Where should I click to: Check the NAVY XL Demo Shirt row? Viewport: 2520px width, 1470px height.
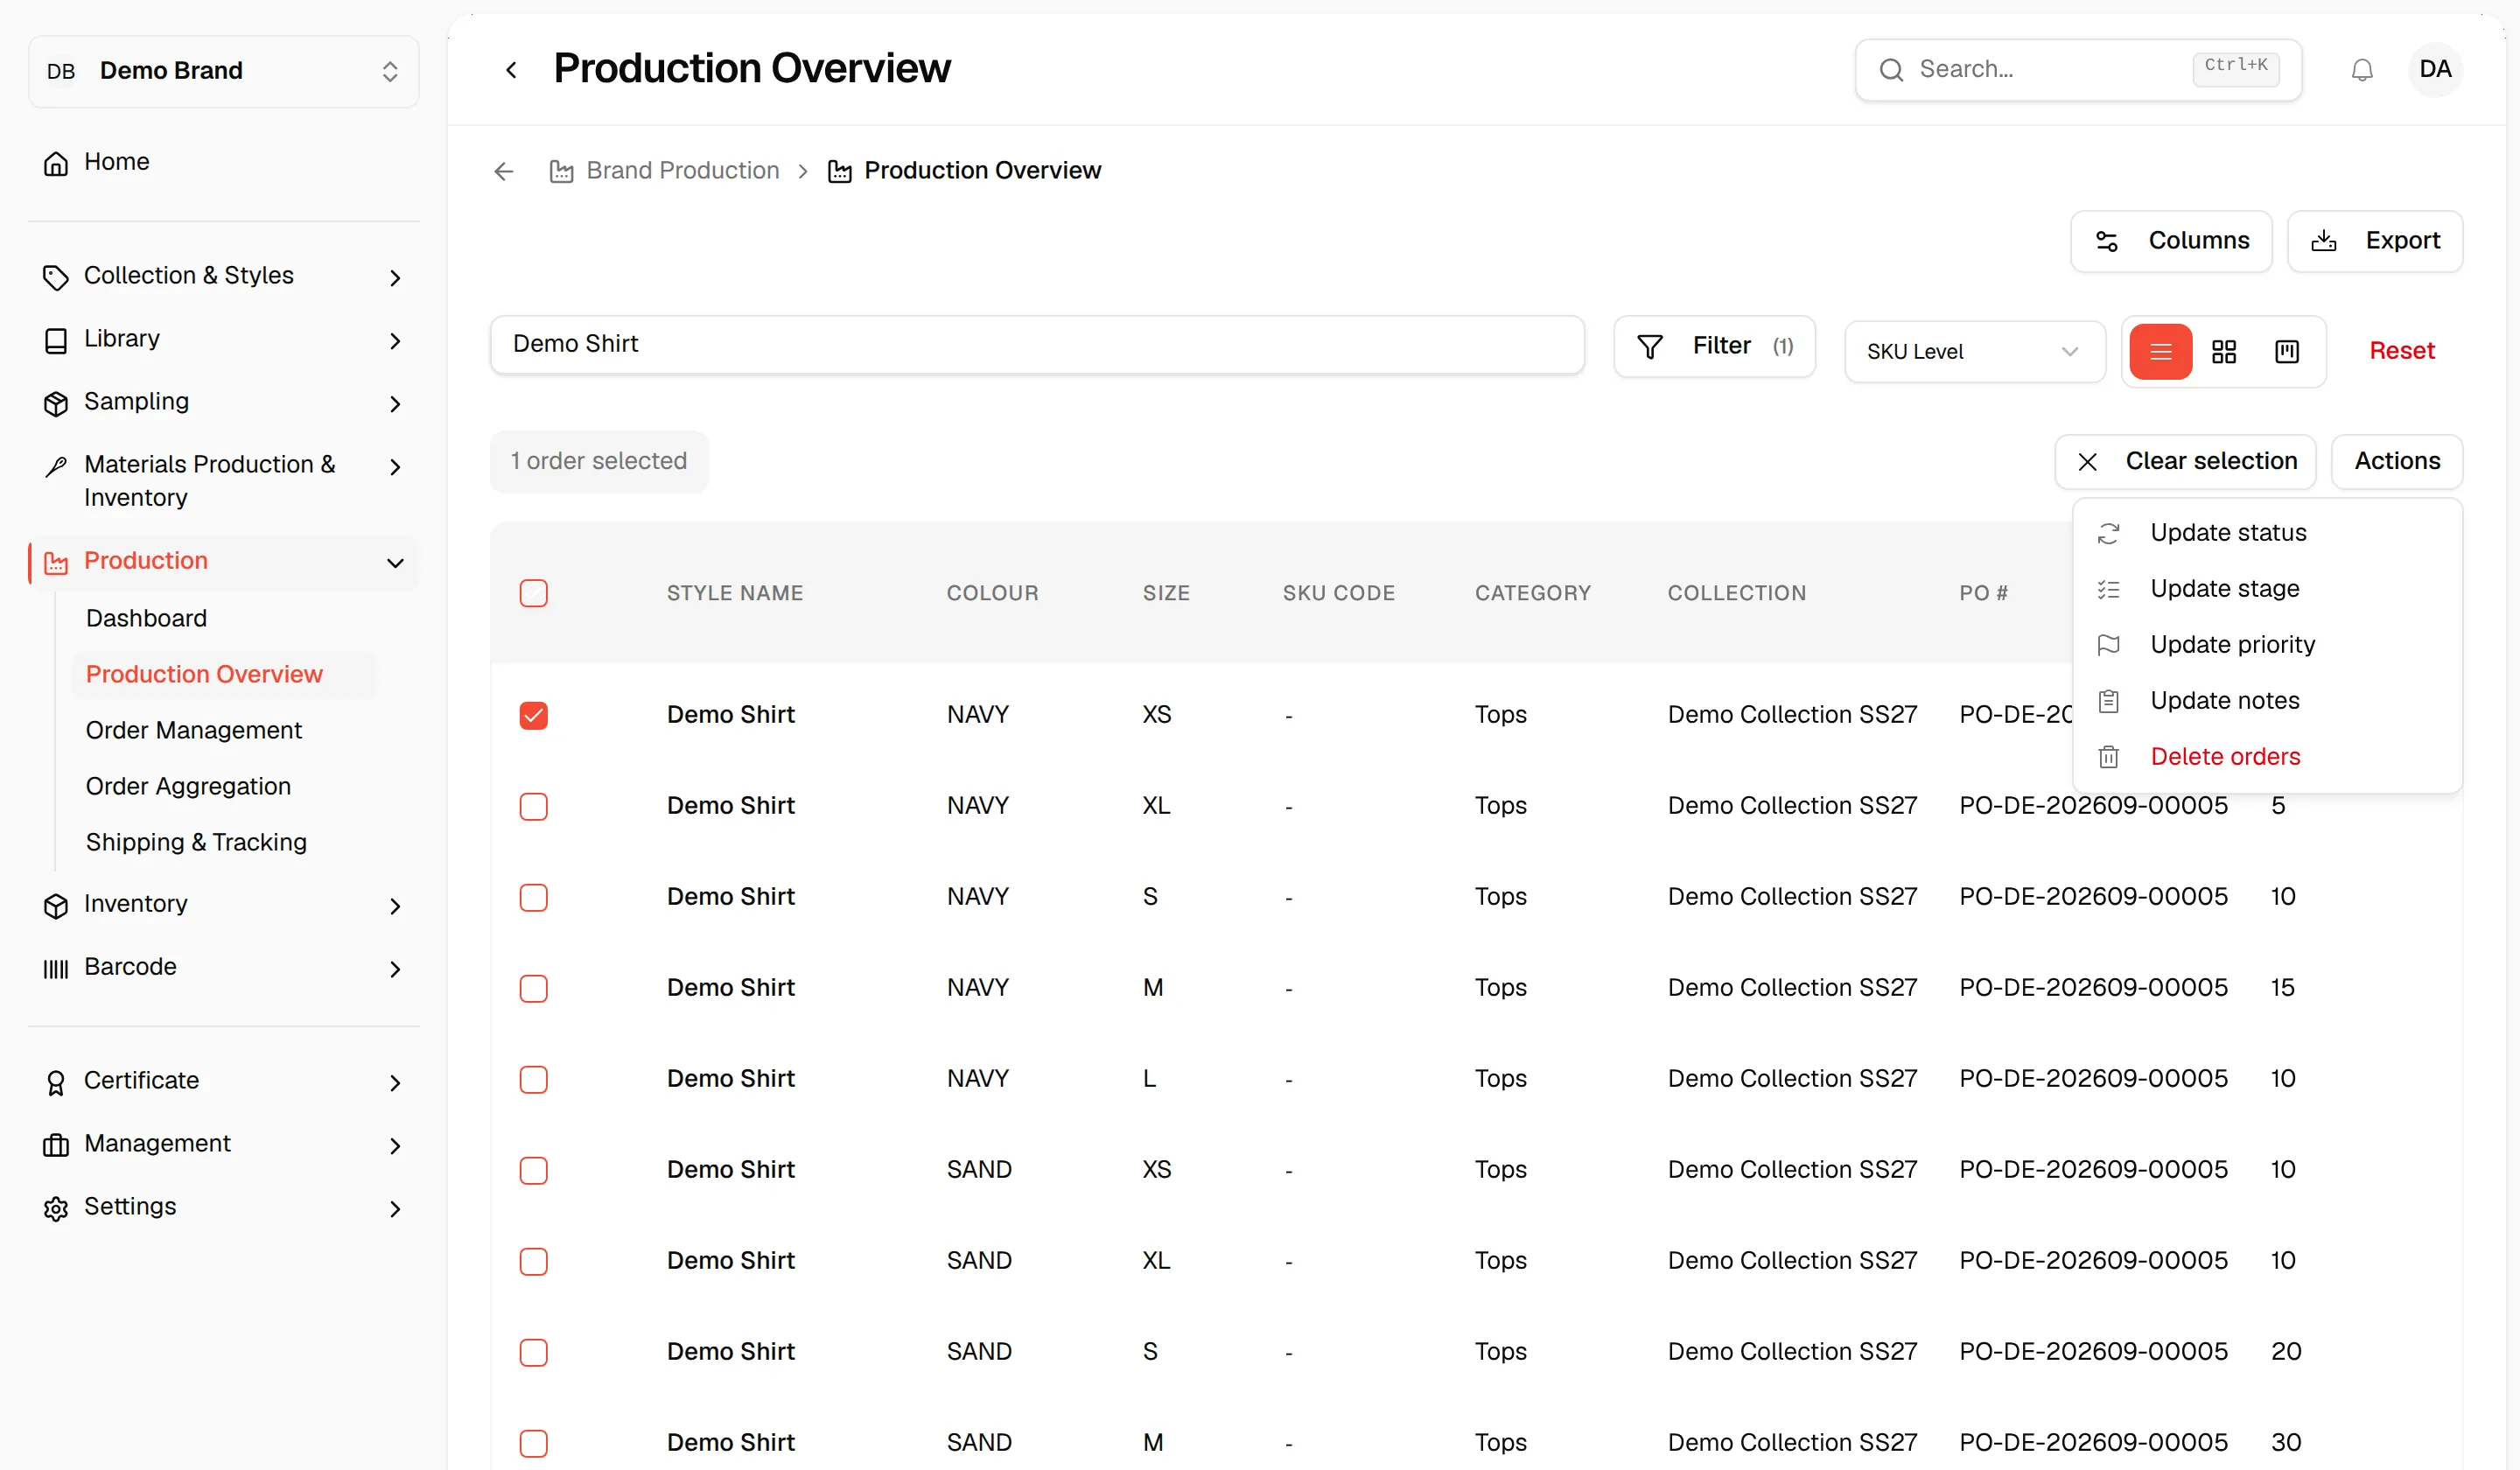point(533,806)
